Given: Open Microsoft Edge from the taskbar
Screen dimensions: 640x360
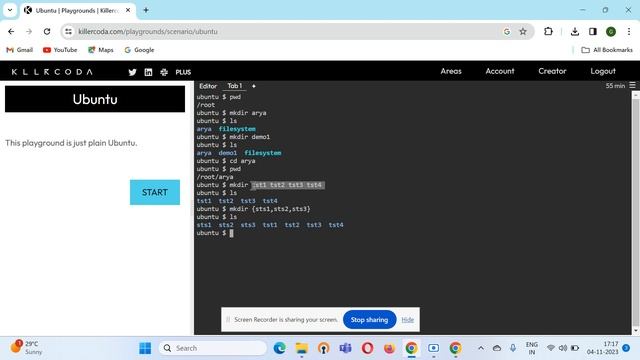Looking at the screenshot, I should click(280, 348).
